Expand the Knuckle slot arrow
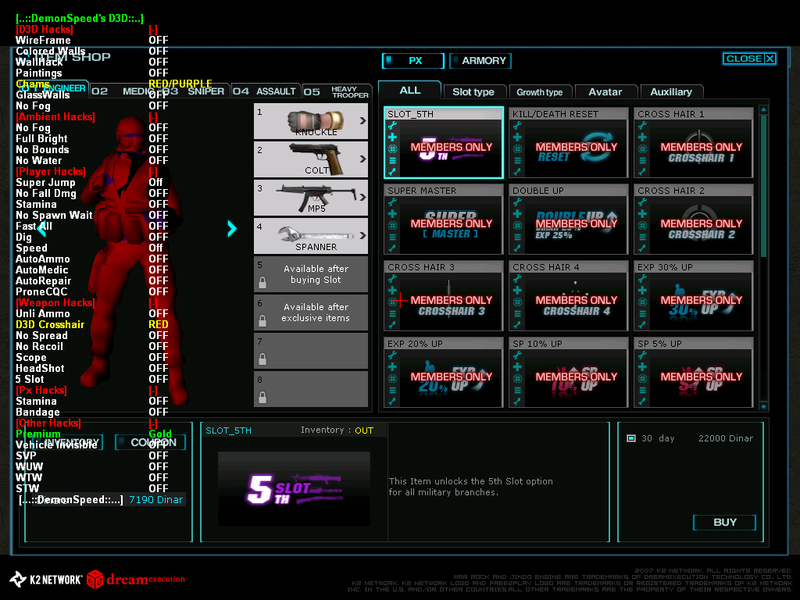This screenshot has width=800, height=600. coord(363,120)
